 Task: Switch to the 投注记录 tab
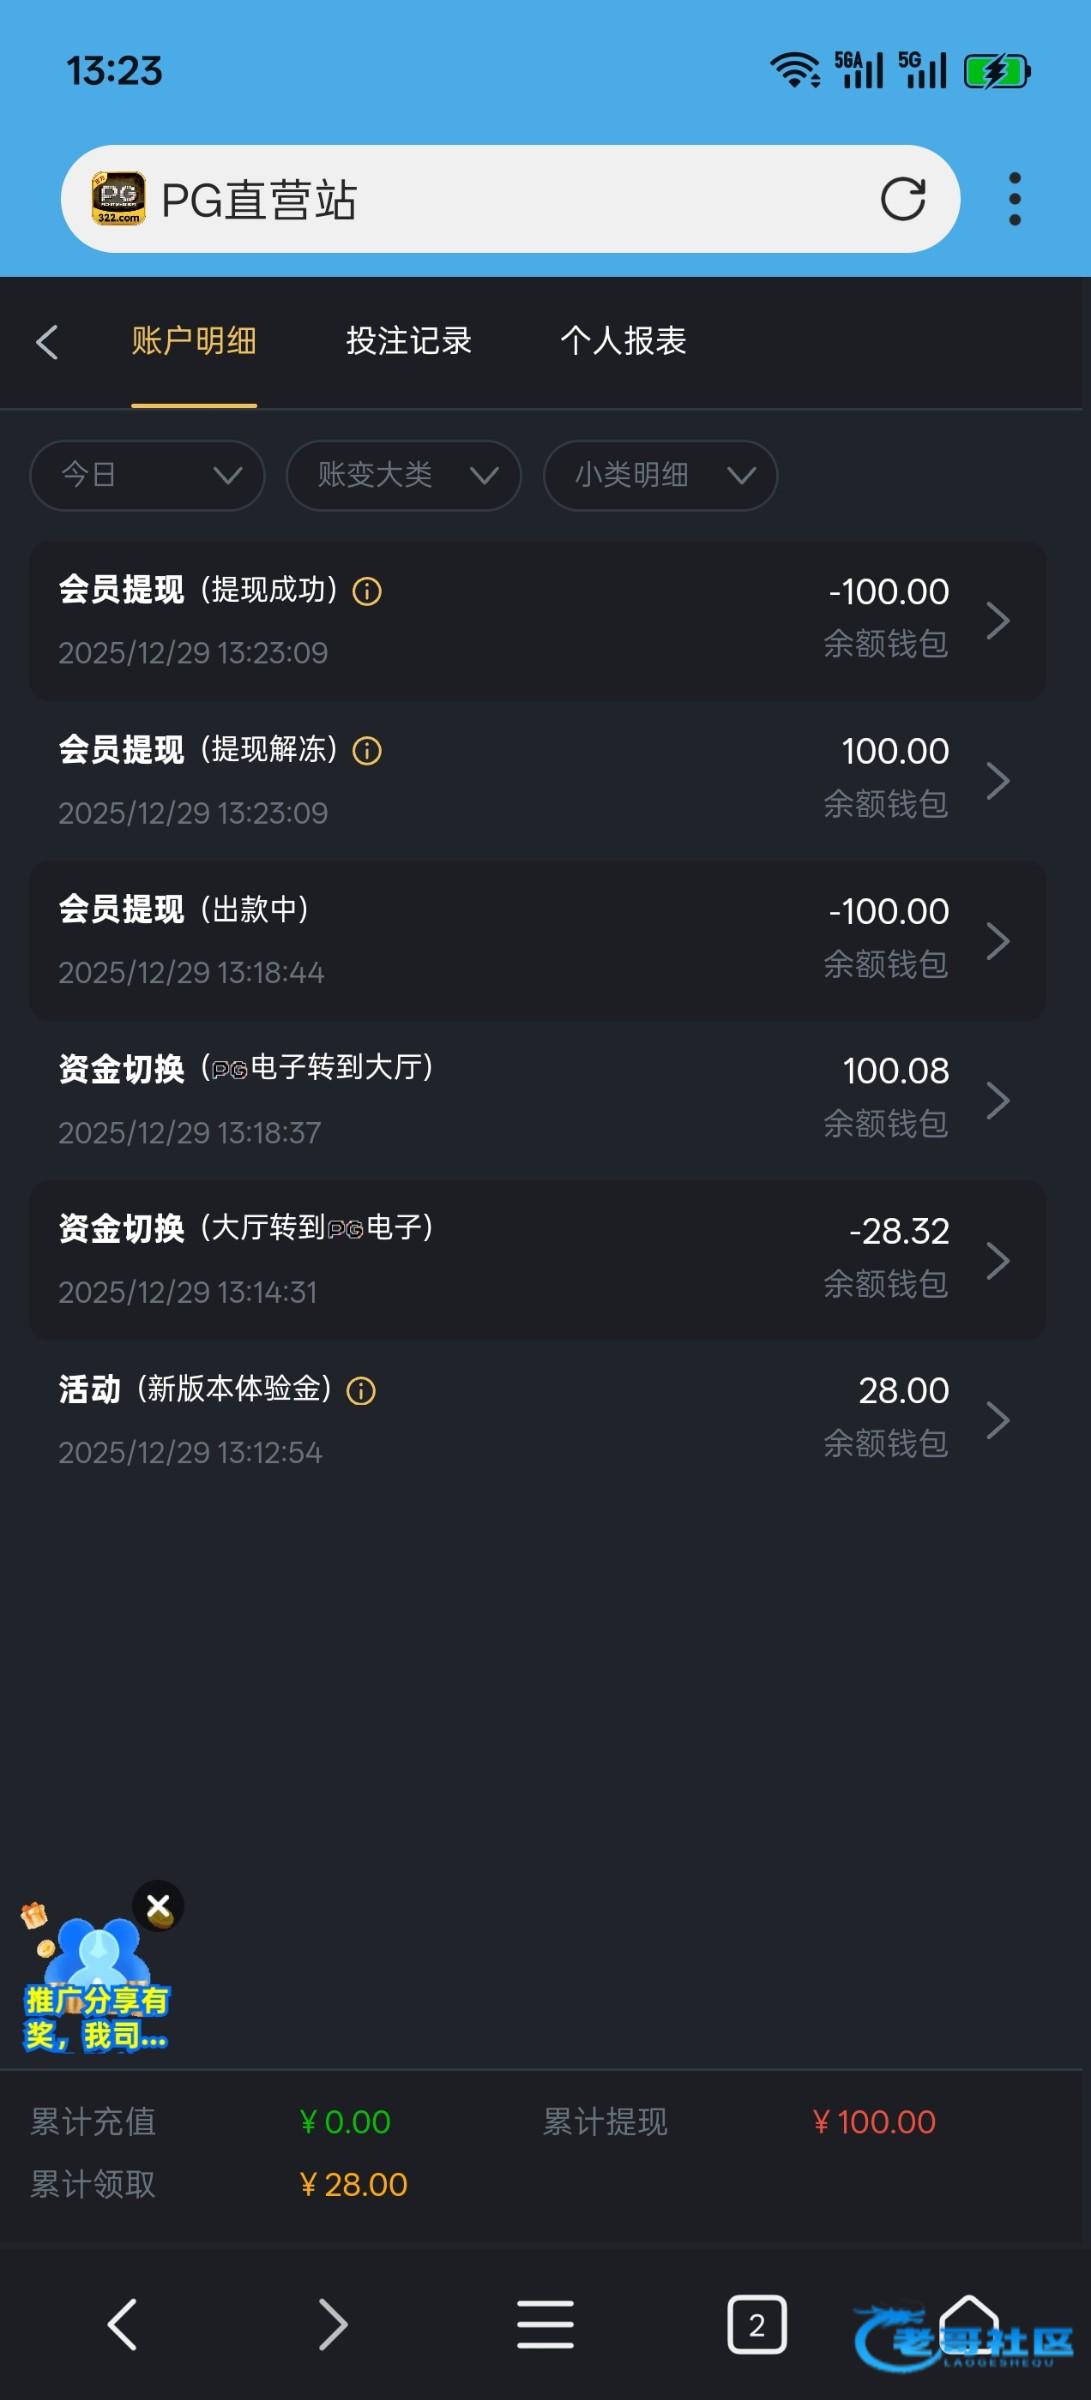(408, 341)
